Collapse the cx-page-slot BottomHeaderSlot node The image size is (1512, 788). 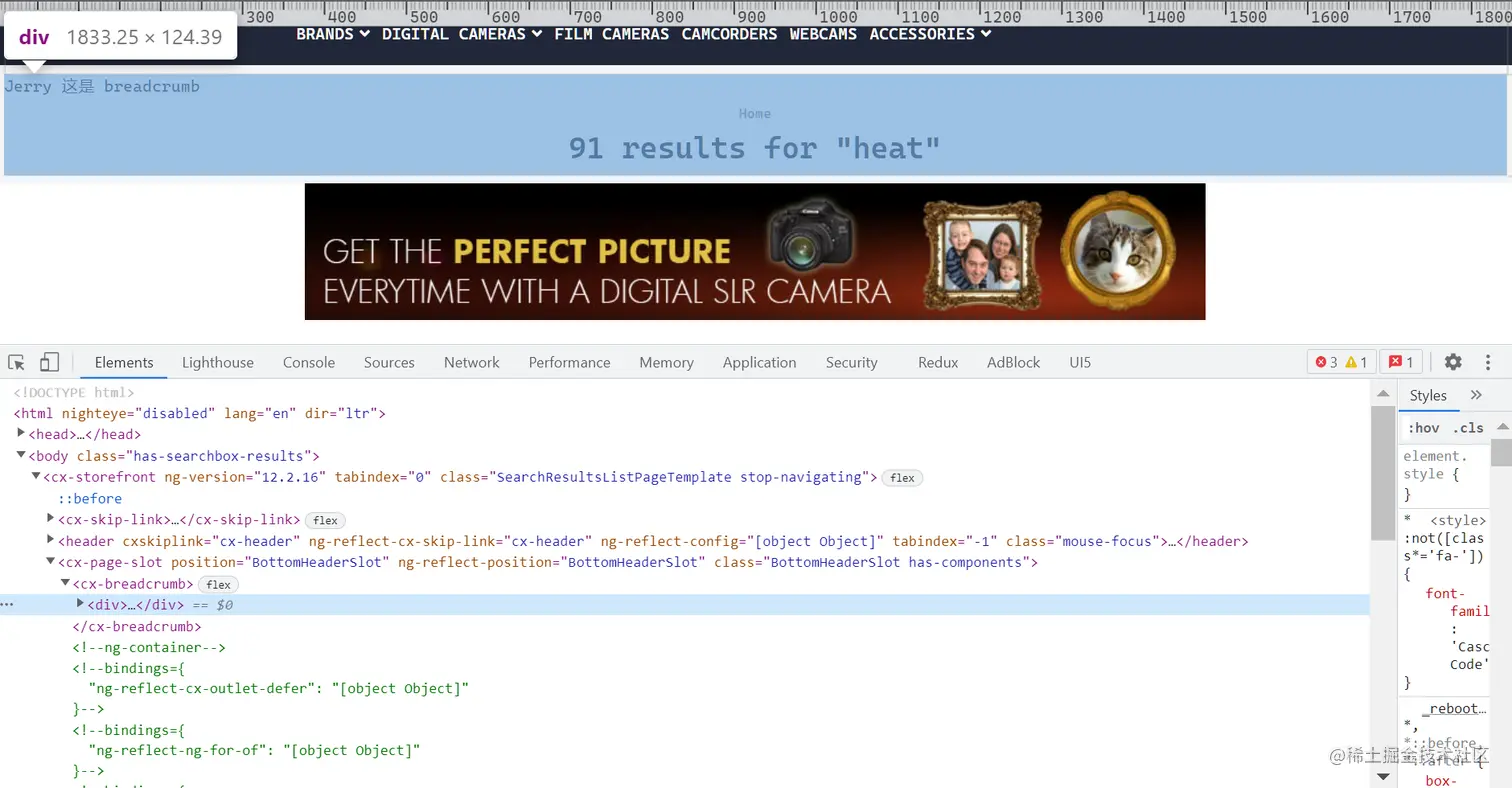pyautogui.click(x=51, y=561)
